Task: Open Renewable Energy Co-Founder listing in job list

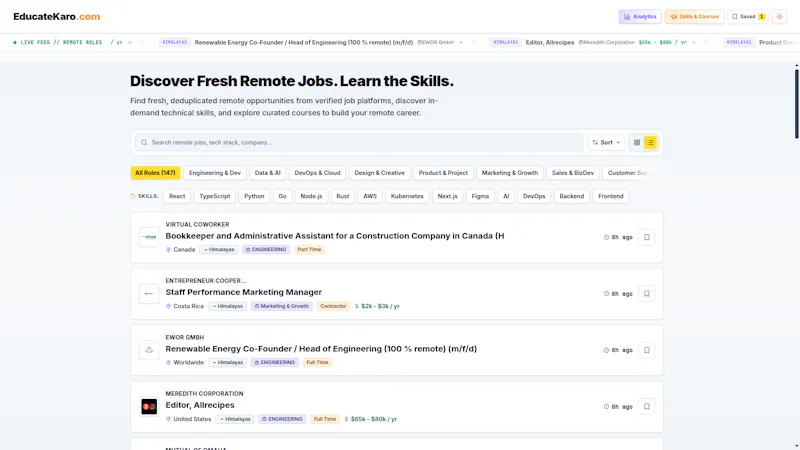Action: pos(321,348)
